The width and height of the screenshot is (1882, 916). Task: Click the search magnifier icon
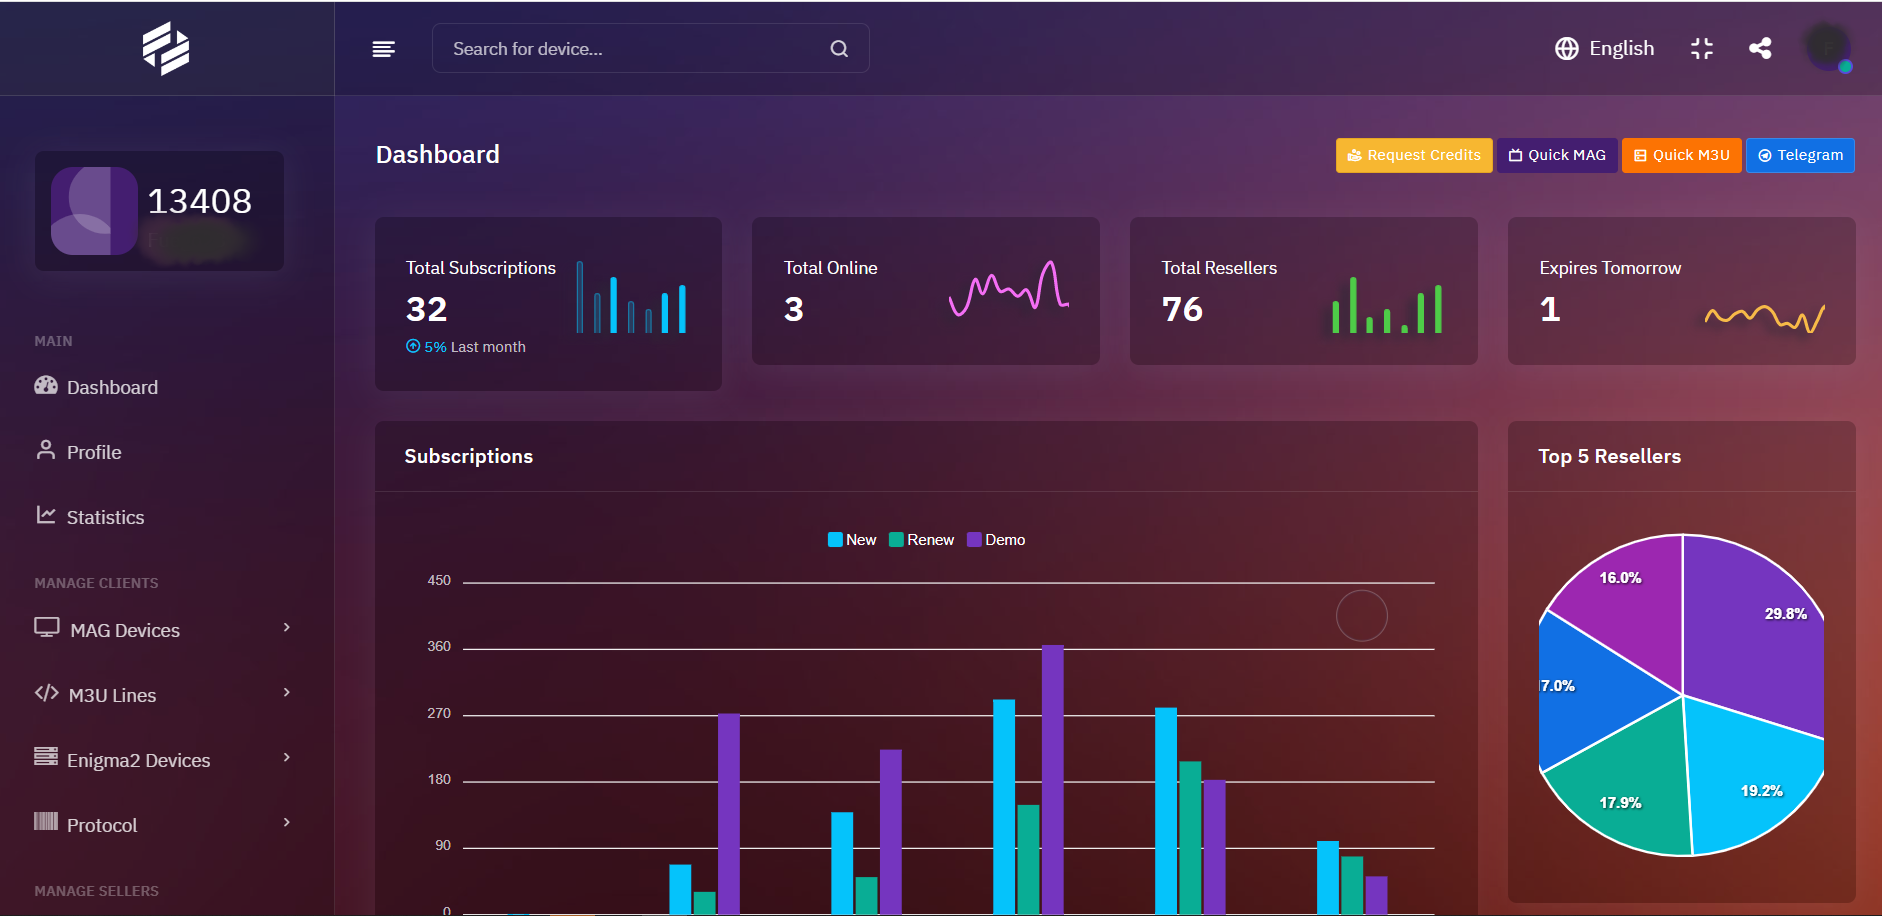[x=838, y=48]
